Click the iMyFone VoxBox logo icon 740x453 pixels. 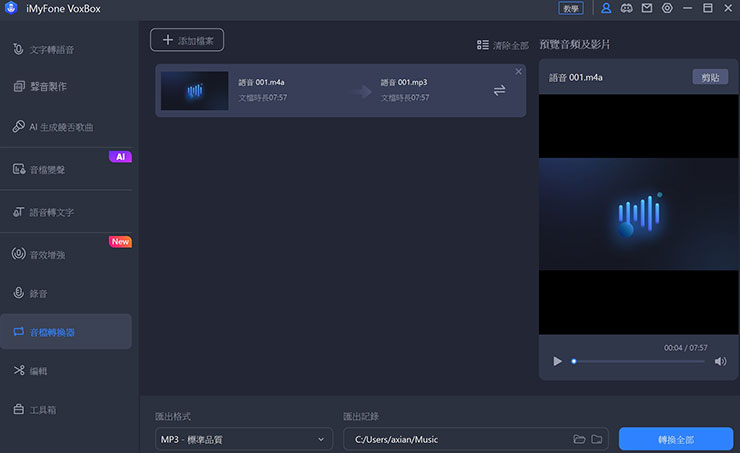click(x=11, y=8)
